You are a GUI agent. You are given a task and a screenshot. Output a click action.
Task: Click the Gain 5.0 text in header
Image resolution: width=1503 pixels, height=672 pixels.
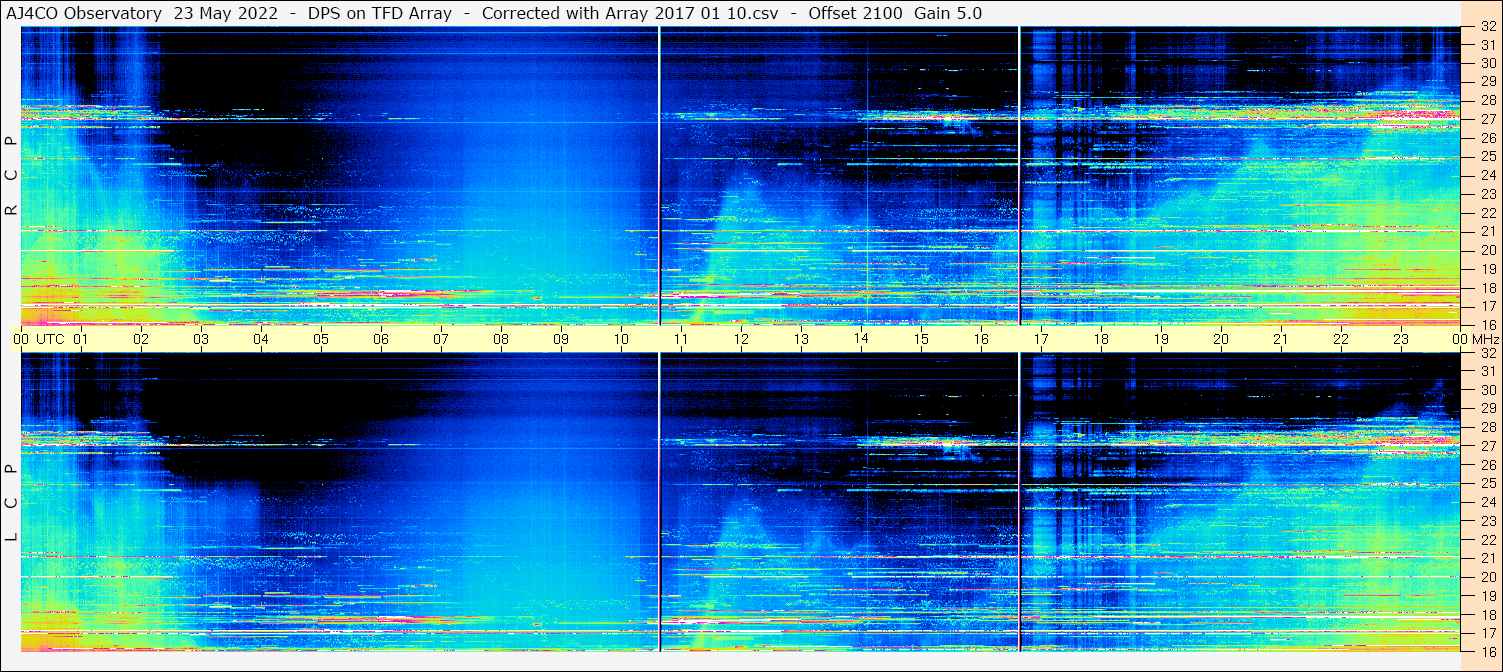947,13
